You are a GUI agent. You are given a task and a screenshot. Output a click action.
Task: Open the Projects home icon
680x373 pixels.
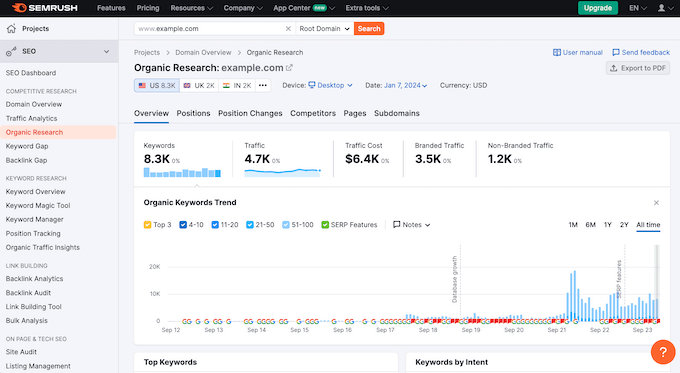click(11, 29)
